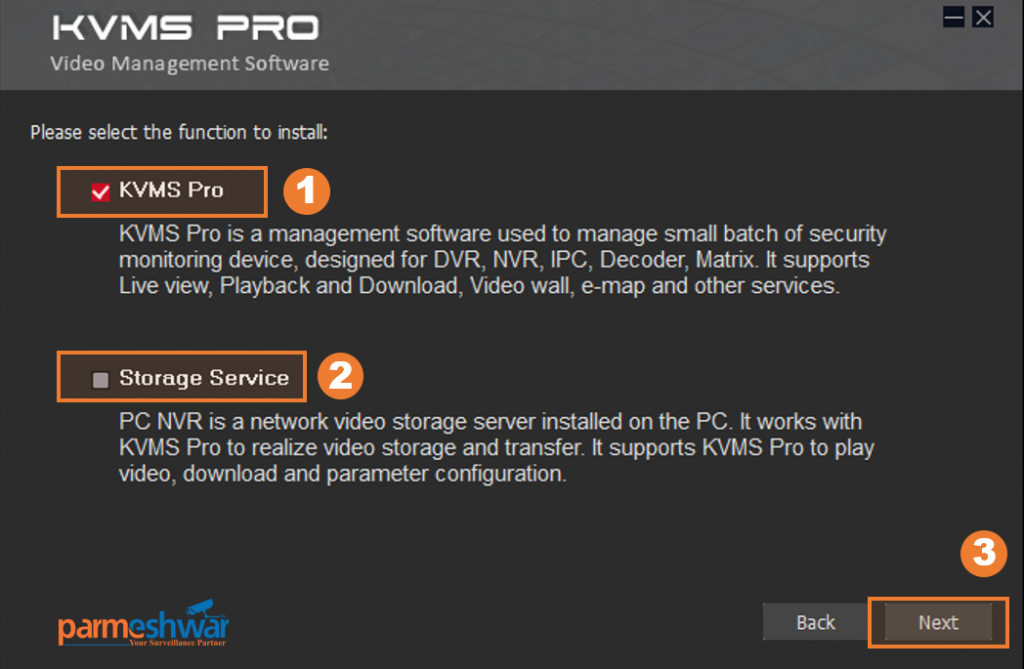Click the Storage Service option label
Screen dimensions: 1024x669
[204, 378]
